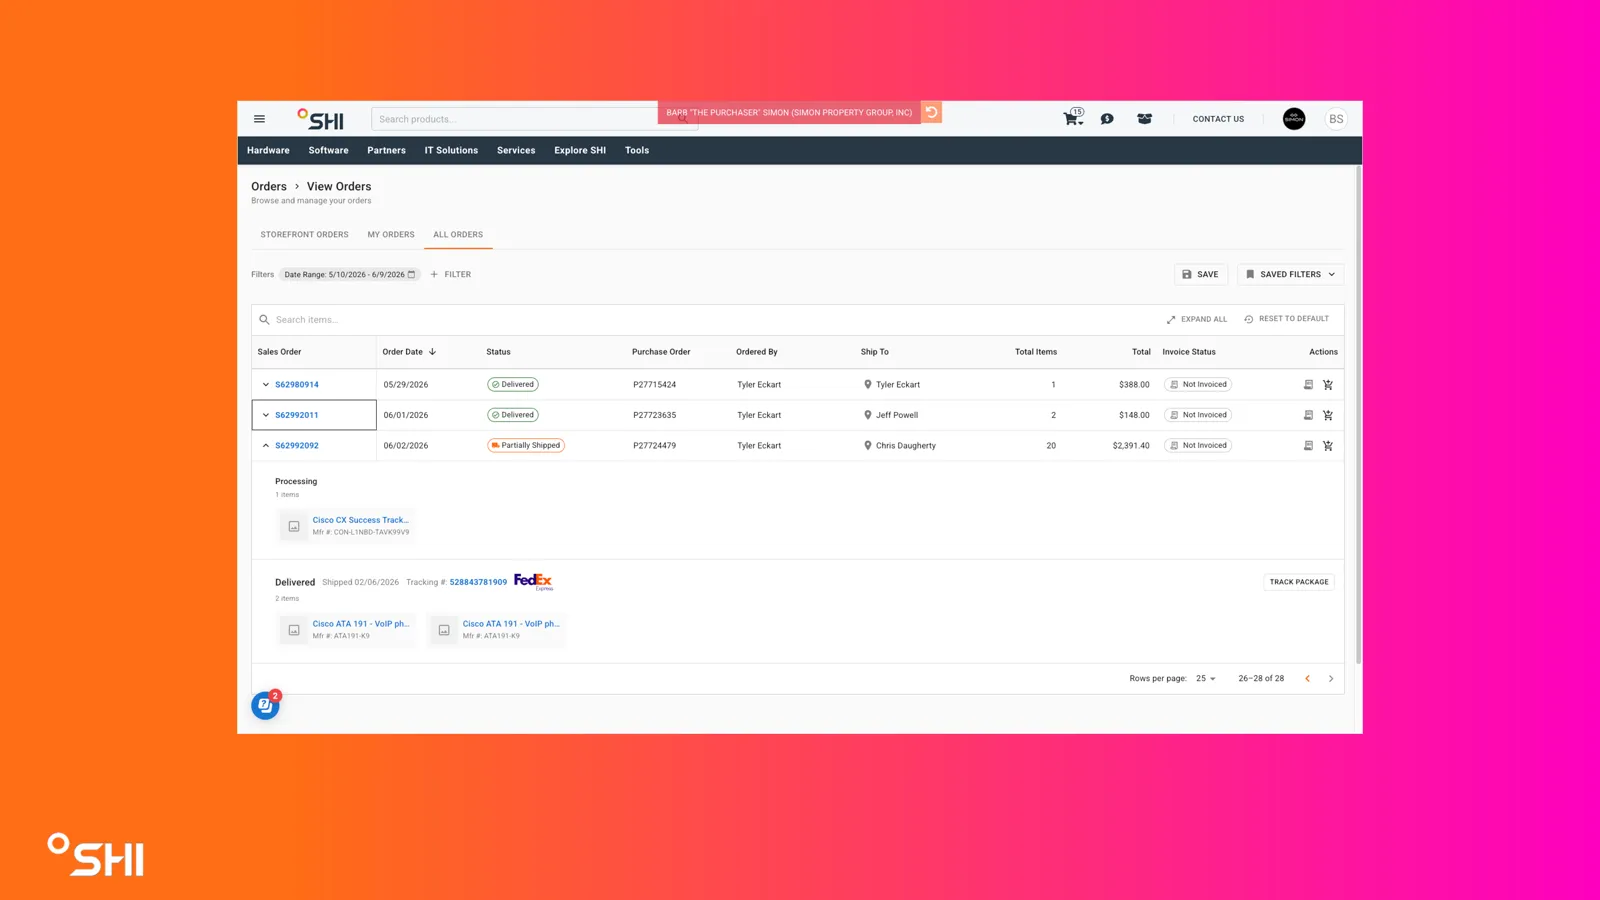Open the BS user profile avatar
The height and width of the screenshot is (900, 1600).
(x=1336, y=119)
